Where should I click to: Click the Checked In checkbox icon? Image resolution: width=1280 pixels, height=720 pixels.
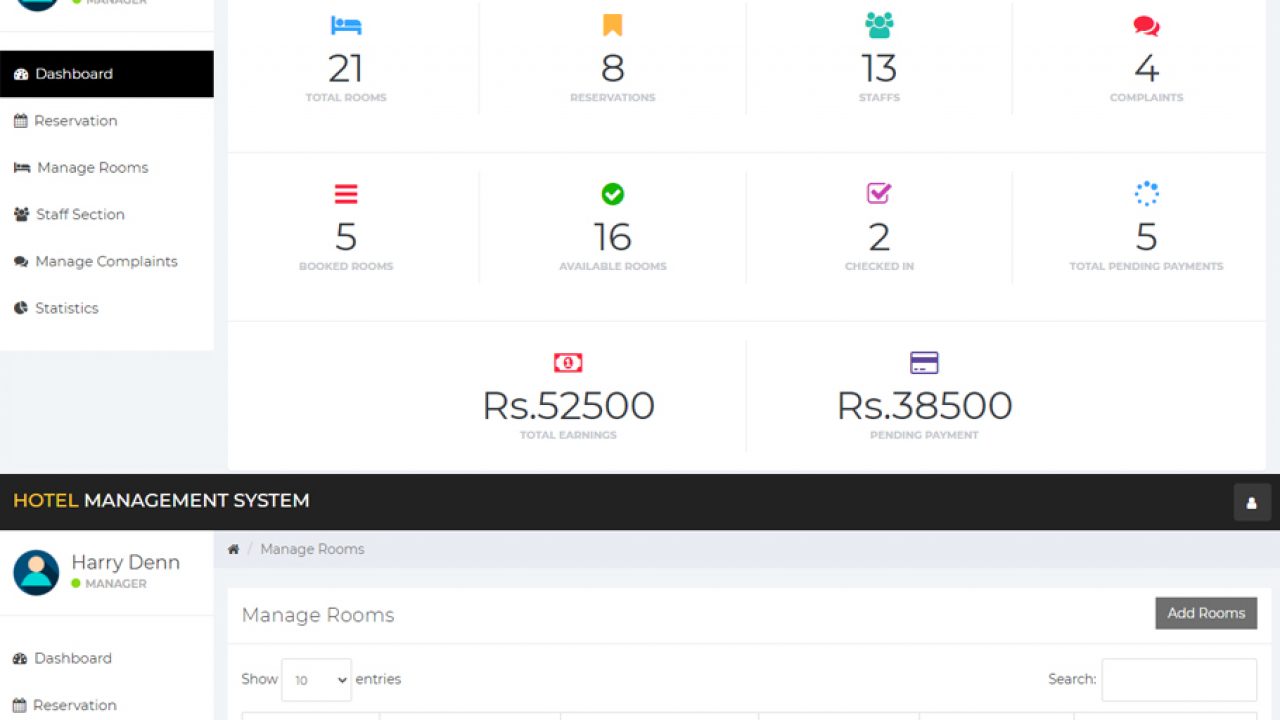(x=879, y=193)
